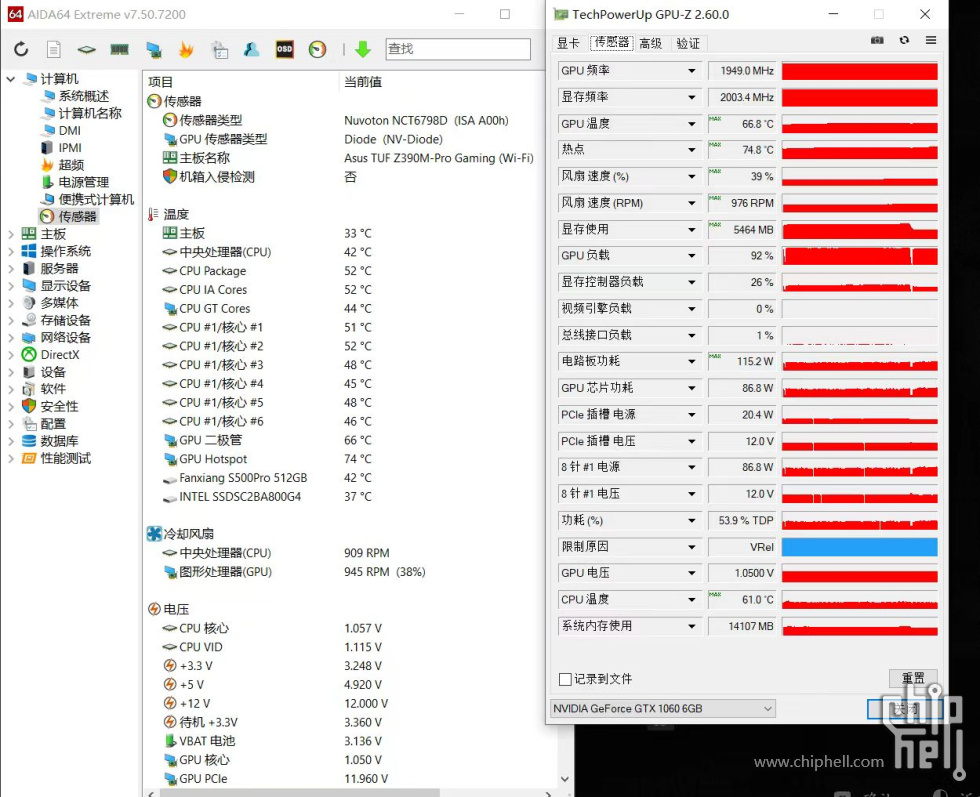Image resolution: width=980 pixels, height=797 pixels.
Task: Open dropdown for 显存使用 sensor
Action: [691, 229]
